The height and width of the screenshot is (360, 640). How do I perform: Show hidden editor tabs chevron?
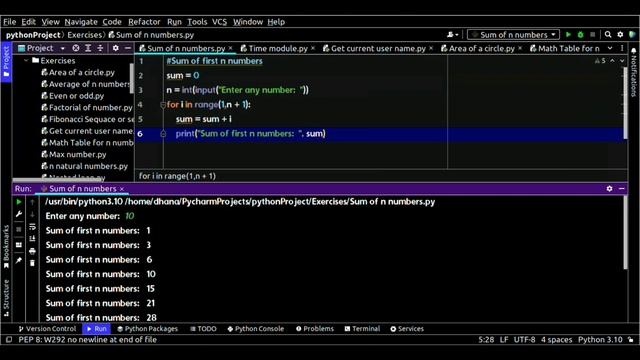[x=610, y=48]
